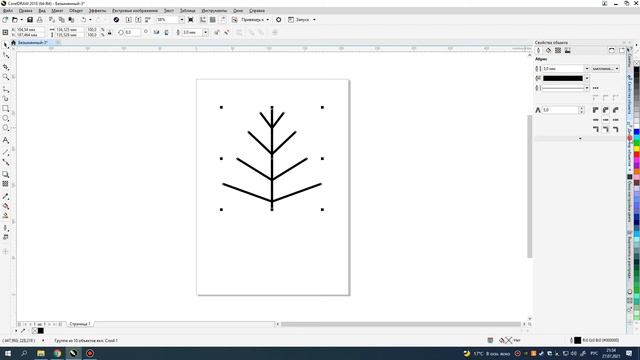Select the Shape node-edit tool
The width and height of the screenshot is (640, 360).
tap(6, 56)
